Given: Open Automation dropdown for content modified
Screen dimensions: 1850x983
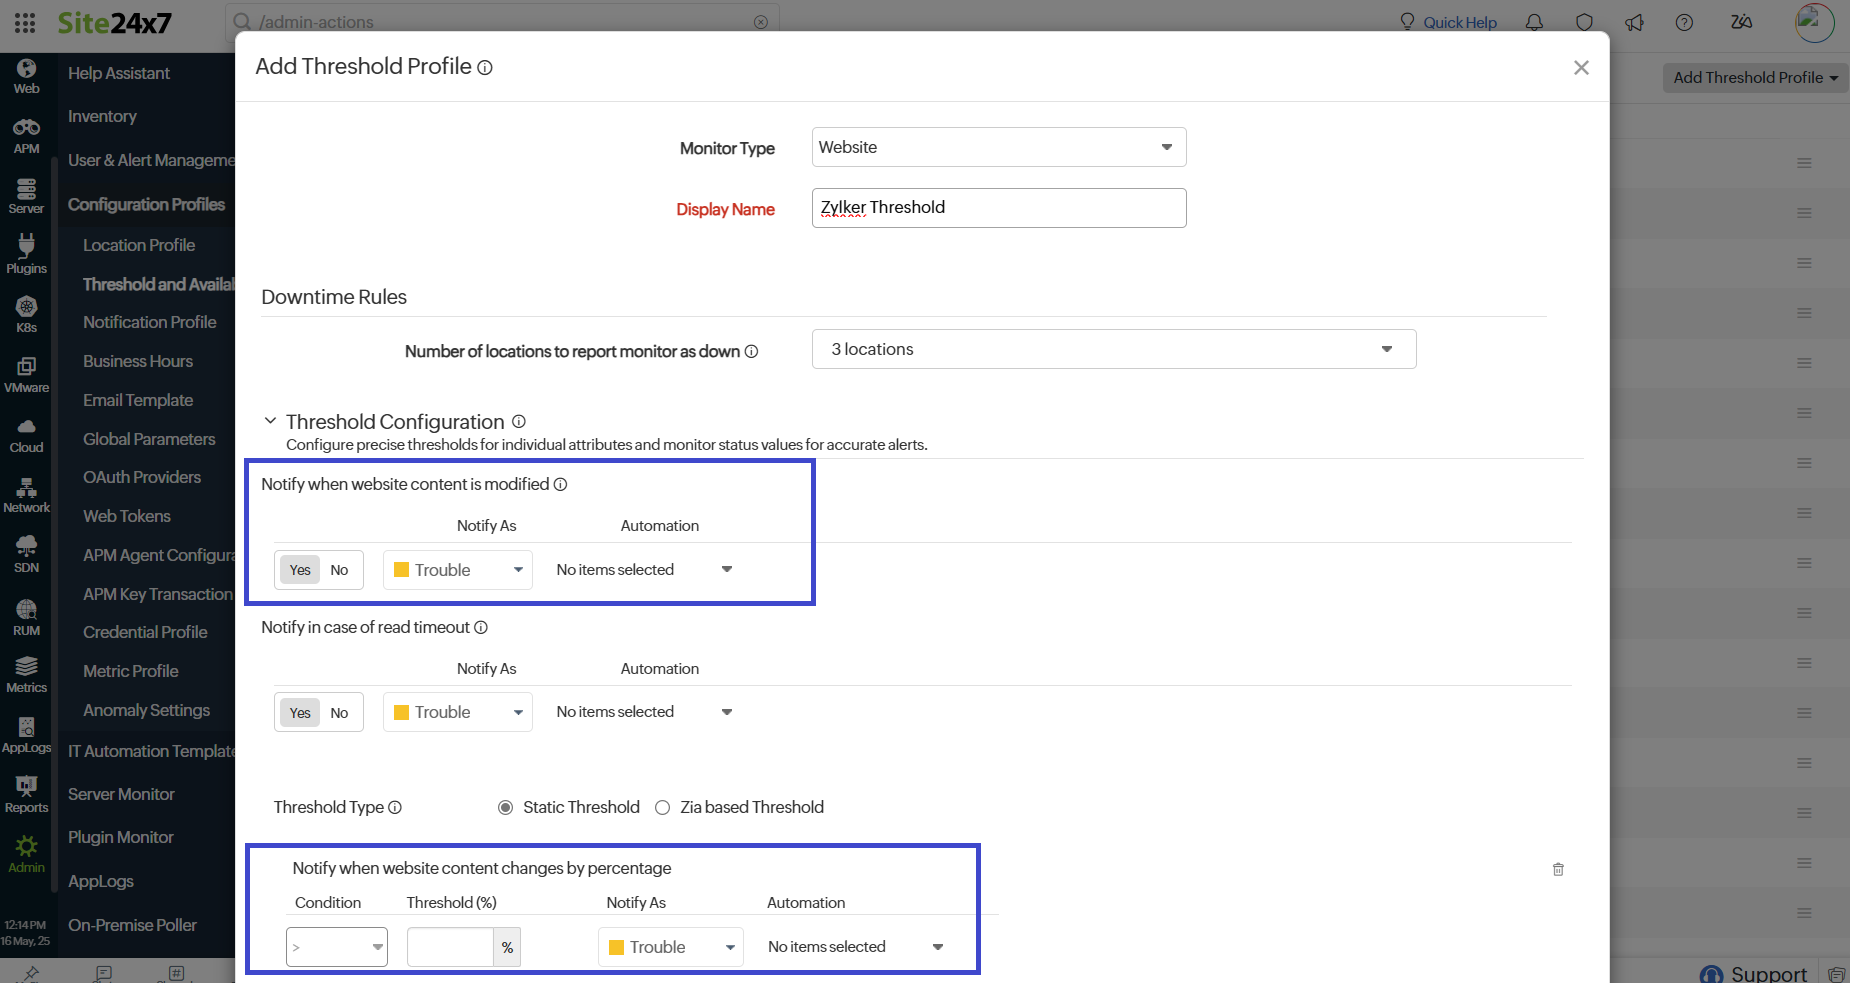Looking at the screenshot, I should pyautogui.click(x=645, y=570).
